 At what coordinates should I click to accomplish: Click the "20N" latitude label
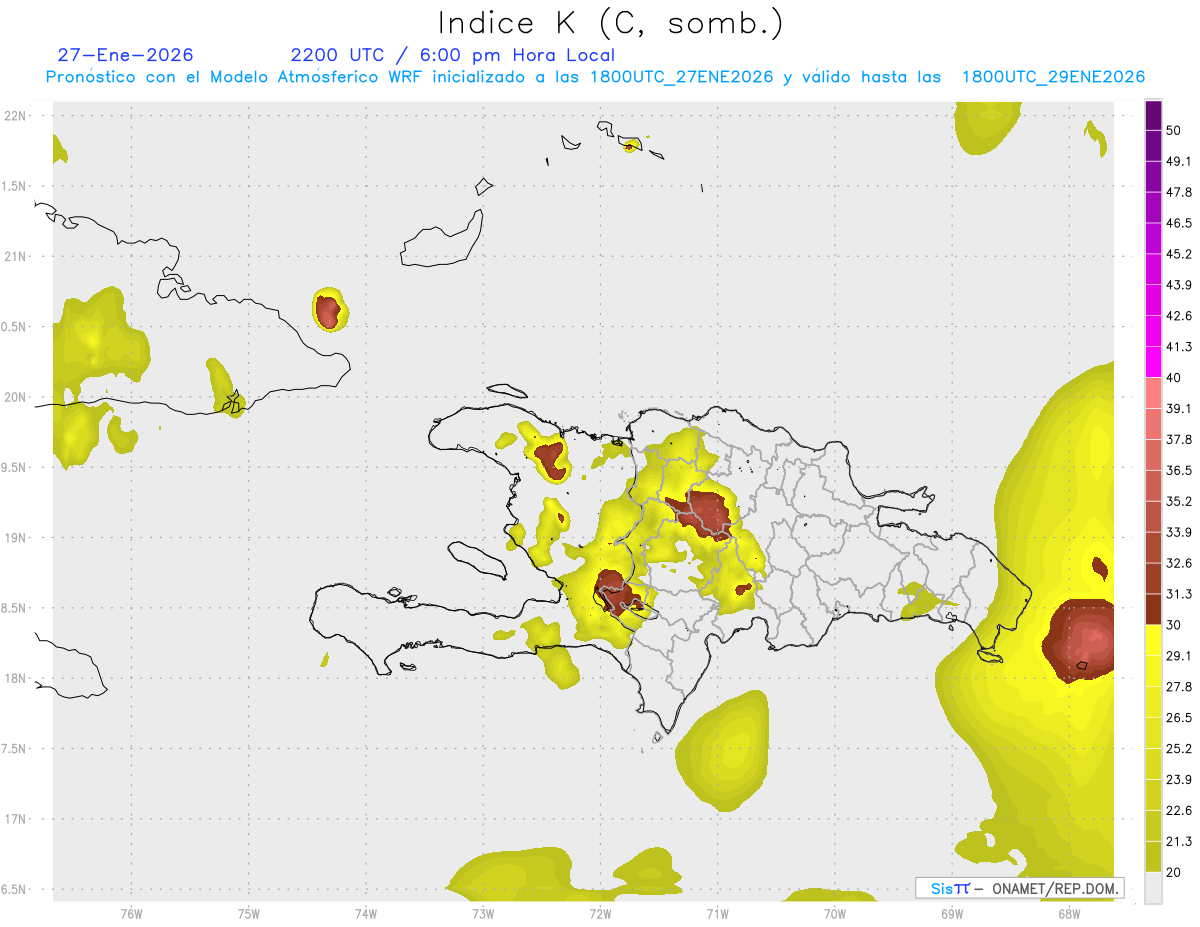coord(17,397)
